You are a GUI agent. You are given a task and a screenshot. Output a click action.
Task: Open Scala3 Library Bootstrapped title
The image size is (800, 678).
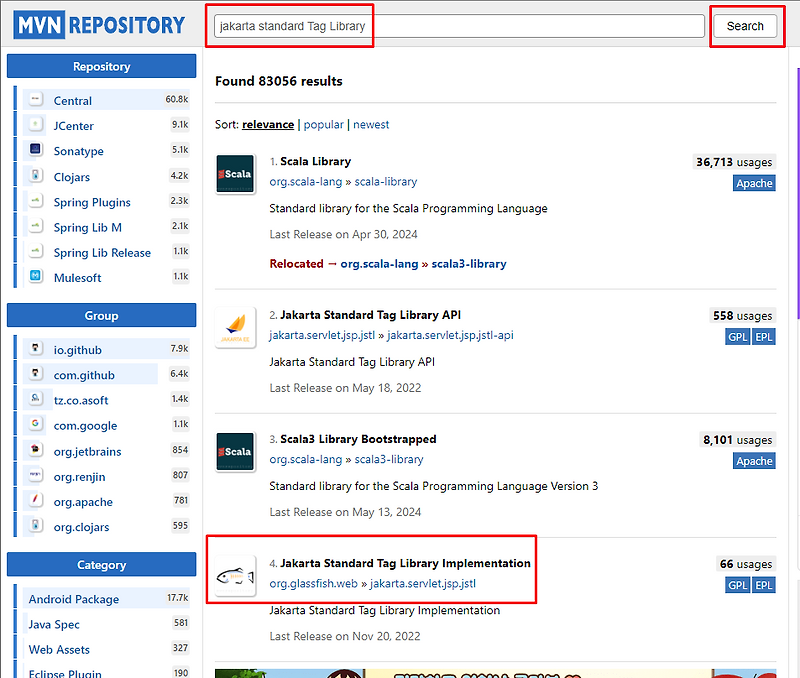pos(358,439)
